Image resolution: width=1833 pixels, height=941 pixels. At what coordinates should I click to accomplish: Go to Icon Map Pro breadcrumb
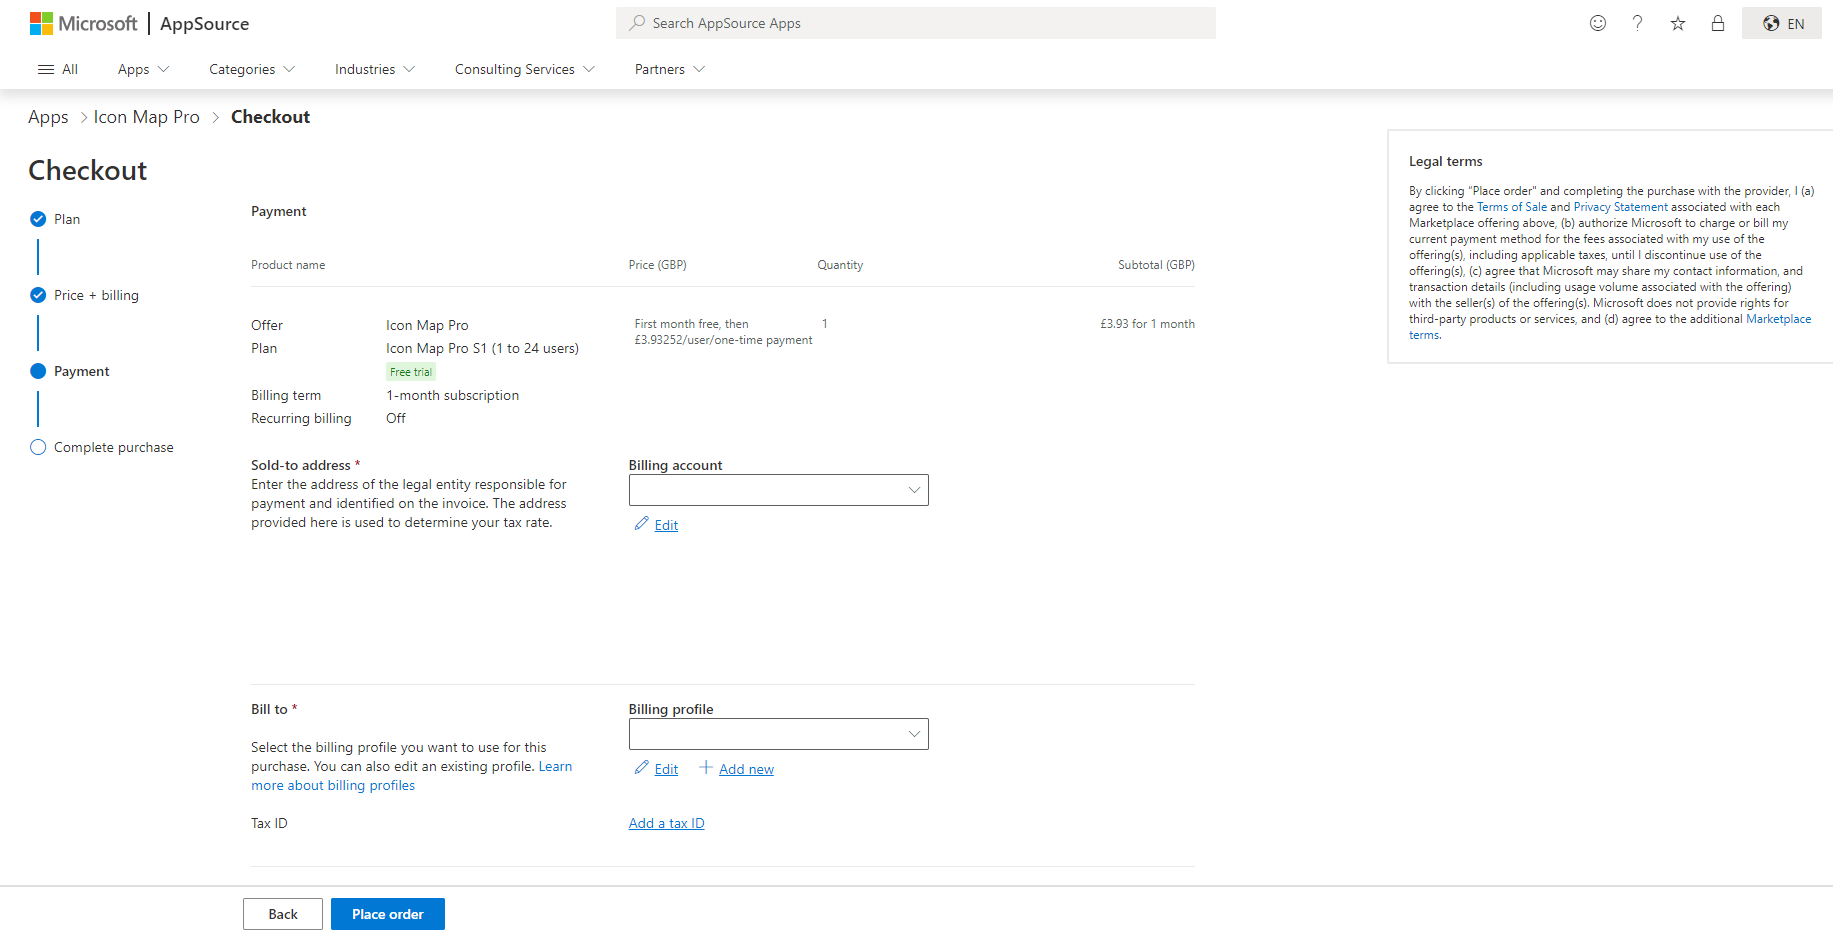(147, 117)
